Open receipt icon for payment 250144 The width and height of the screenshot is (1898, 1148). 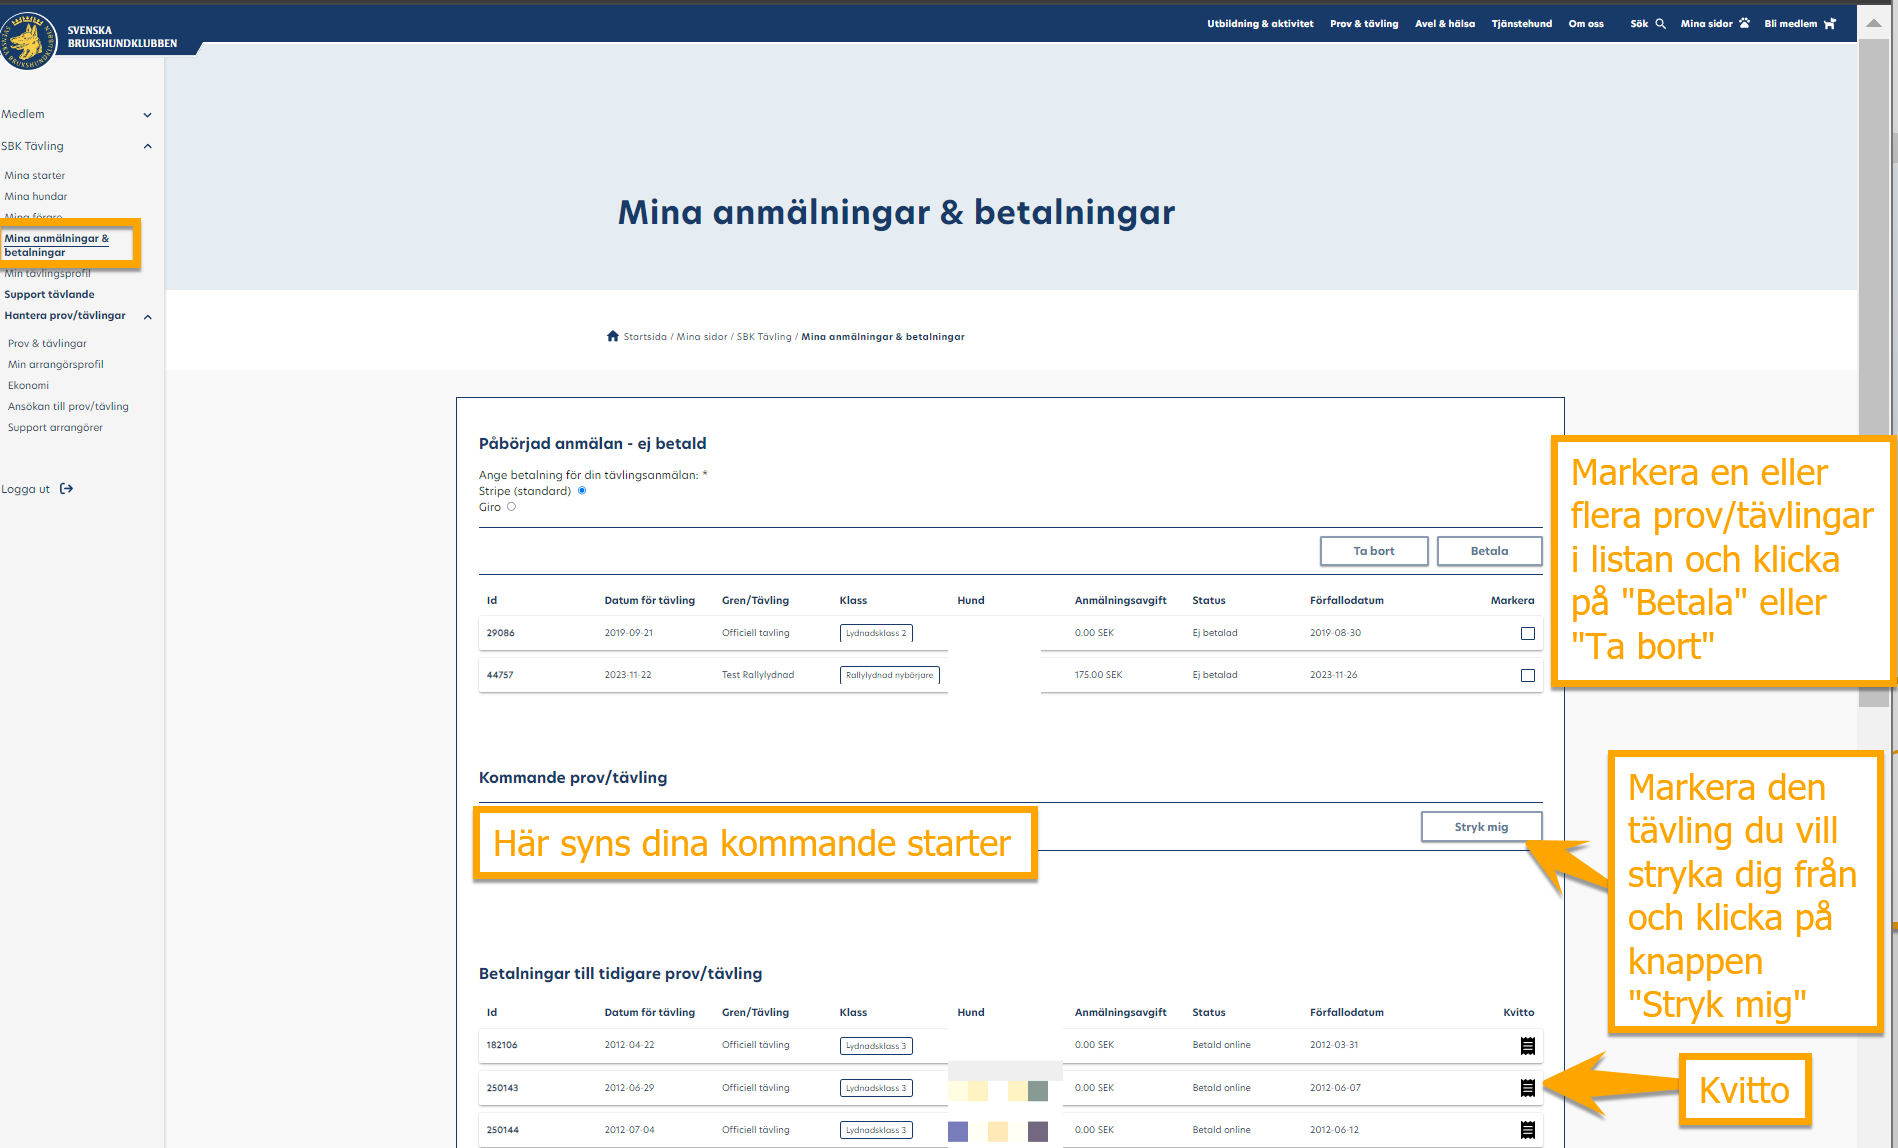(1527, 1130)
